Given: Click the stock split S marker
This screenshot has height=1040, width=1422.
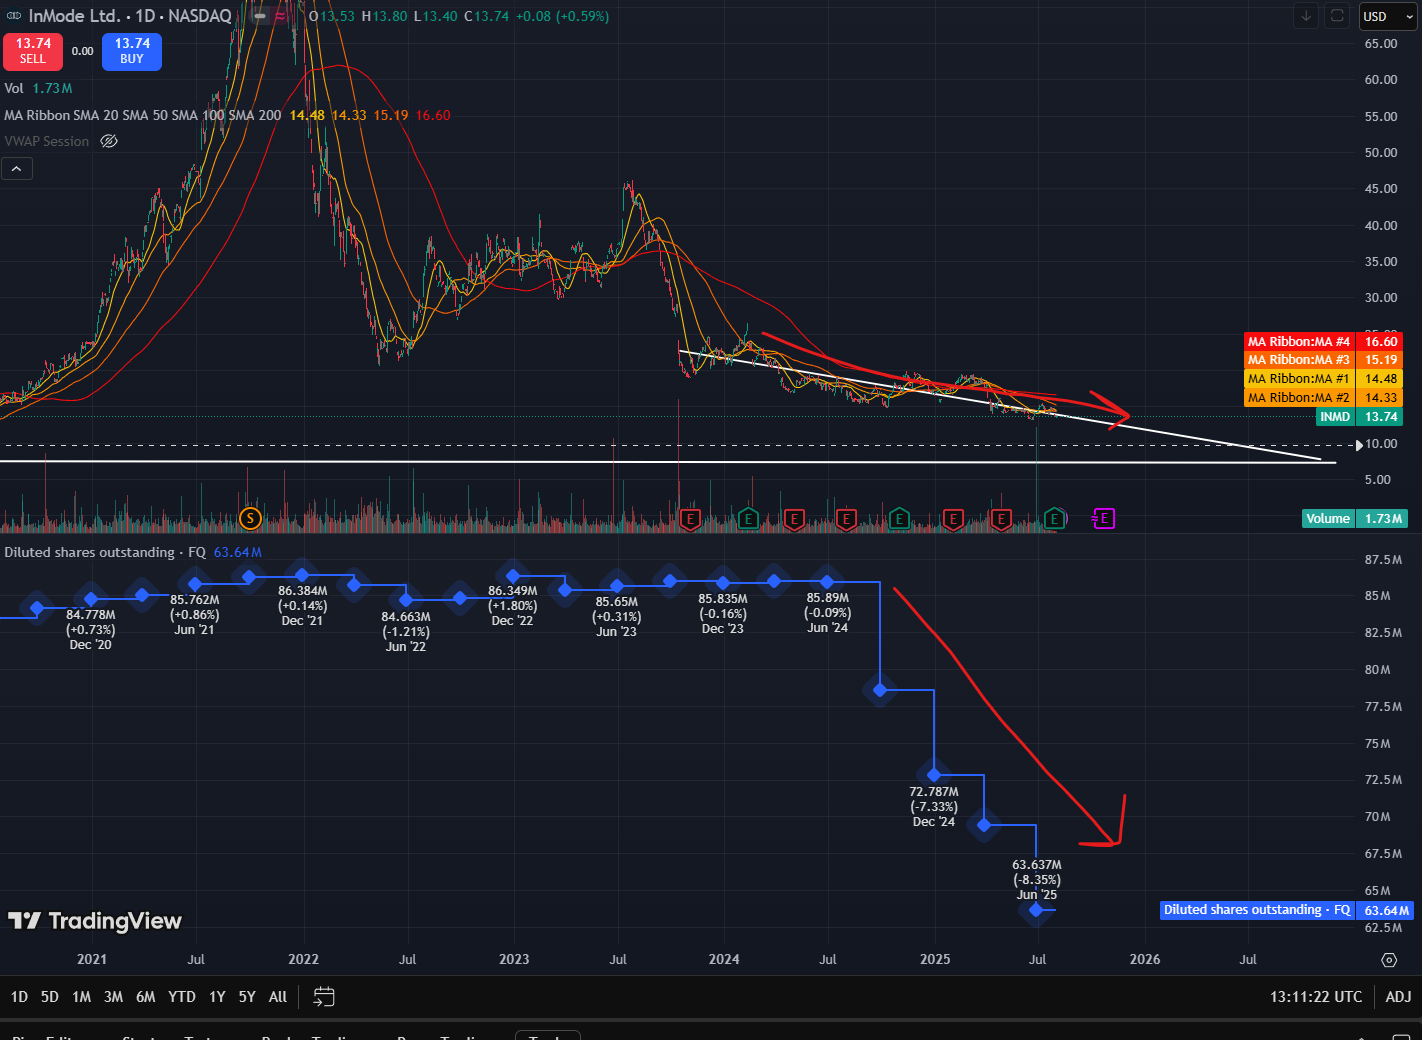Looking at the screenshot, I should 250,518.
